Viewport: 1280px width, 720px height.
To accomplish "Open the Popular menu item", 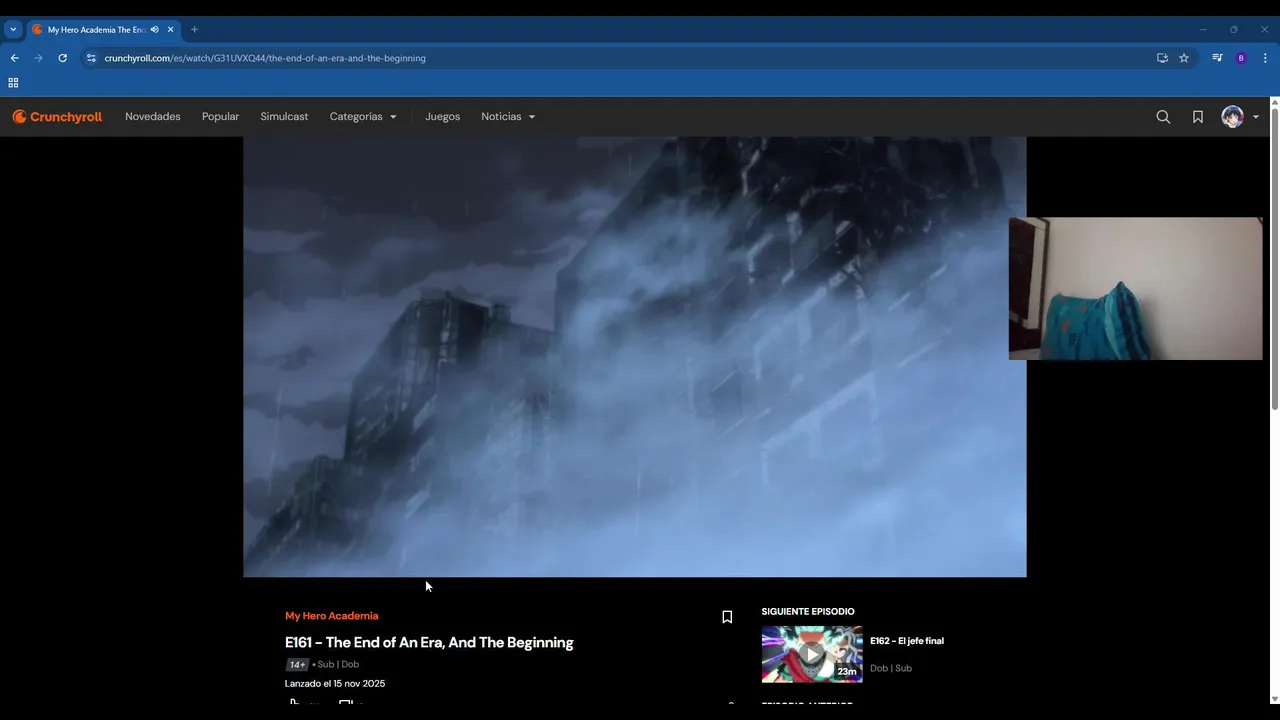I will point(220,117).
